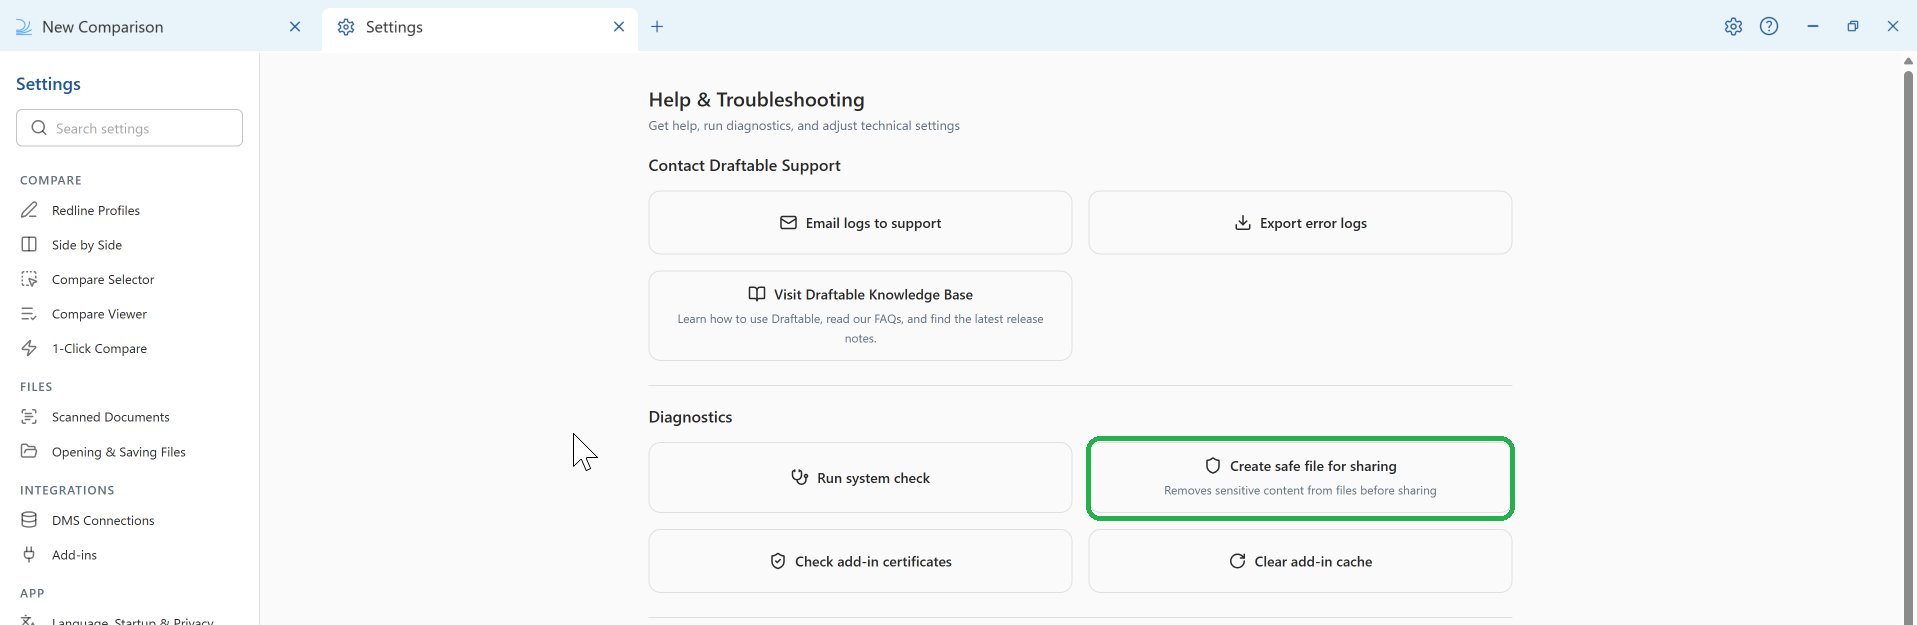1917x625 pixels.
Task: Click the Run system check button
Action: point(860,478)
